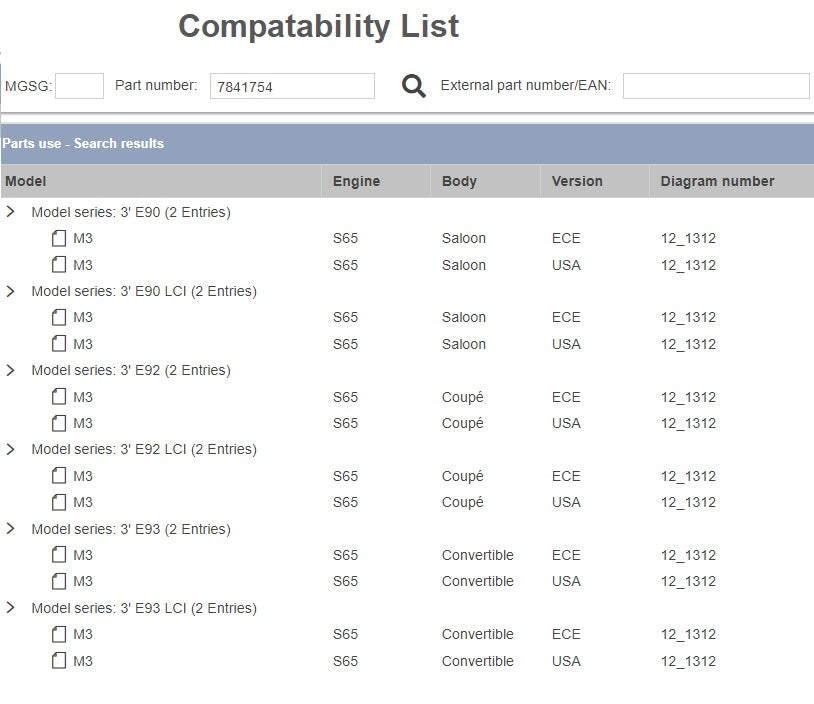Click document icon for E93 LCI M3 ECE
The height and width of the screenshot is (704, 814).
59,634
